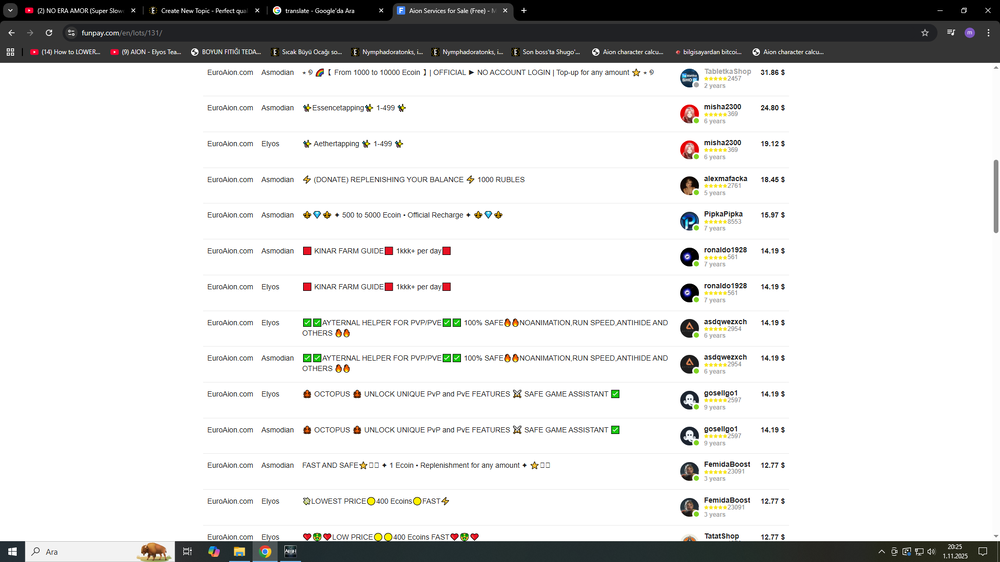This screenshot has height=562, width=1000.
Task: Open From 1000 to 10000 Ecoin listing
Action: pos(478,73)
